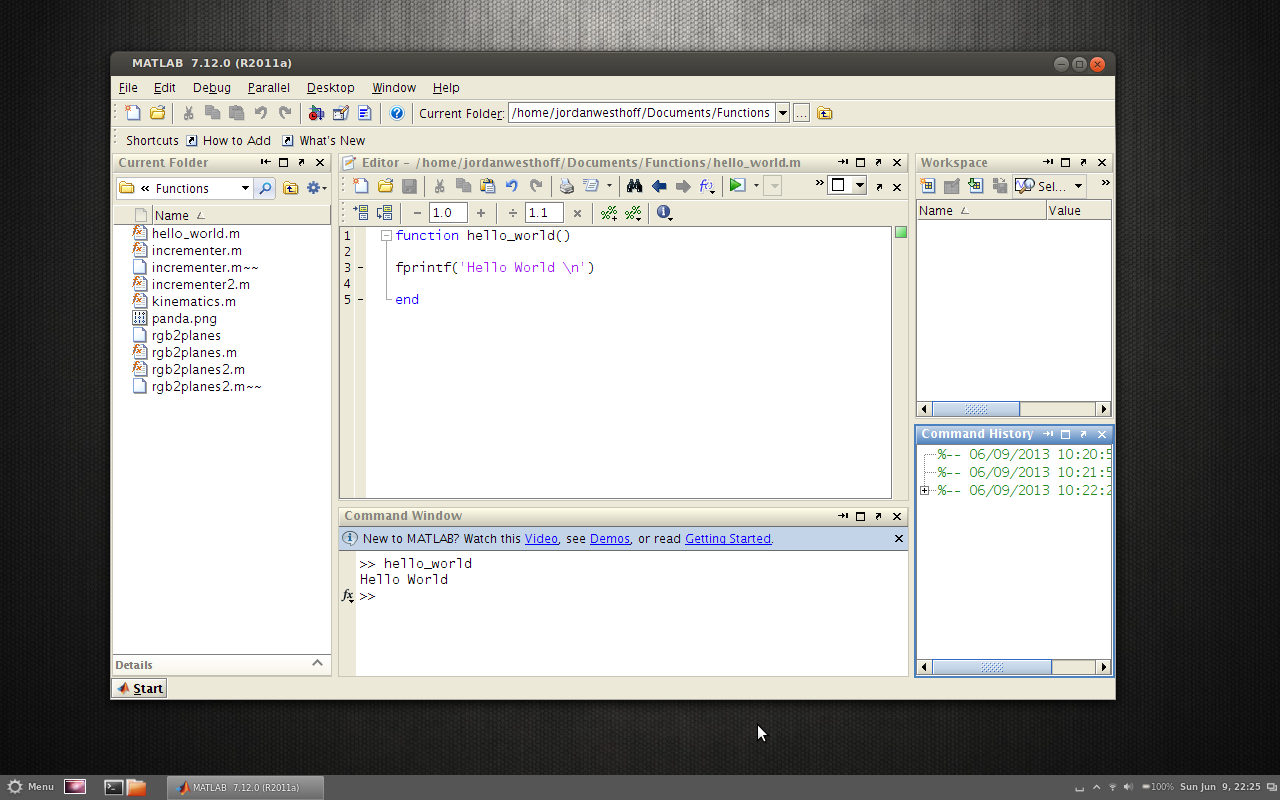Click browse for folder ellipsis button

click(801, 113)
